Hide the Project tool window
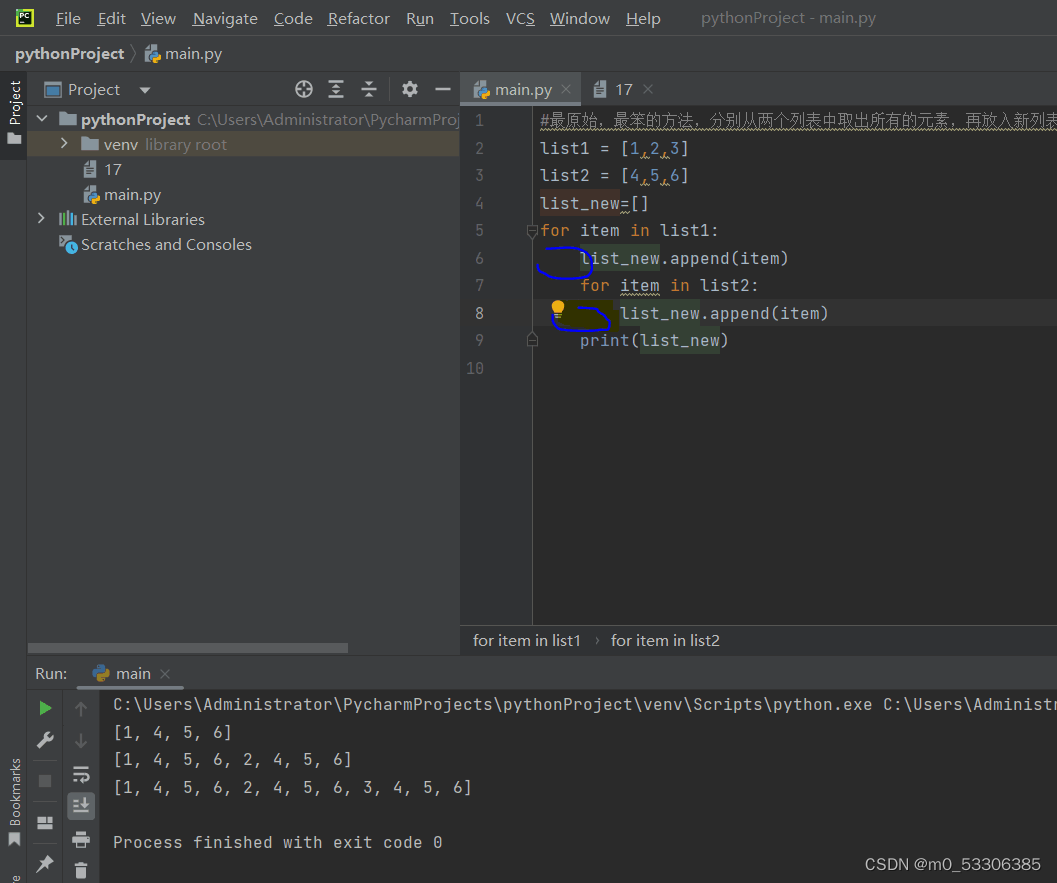This screenshot has height=883, width=1057. tap(443, 89)
